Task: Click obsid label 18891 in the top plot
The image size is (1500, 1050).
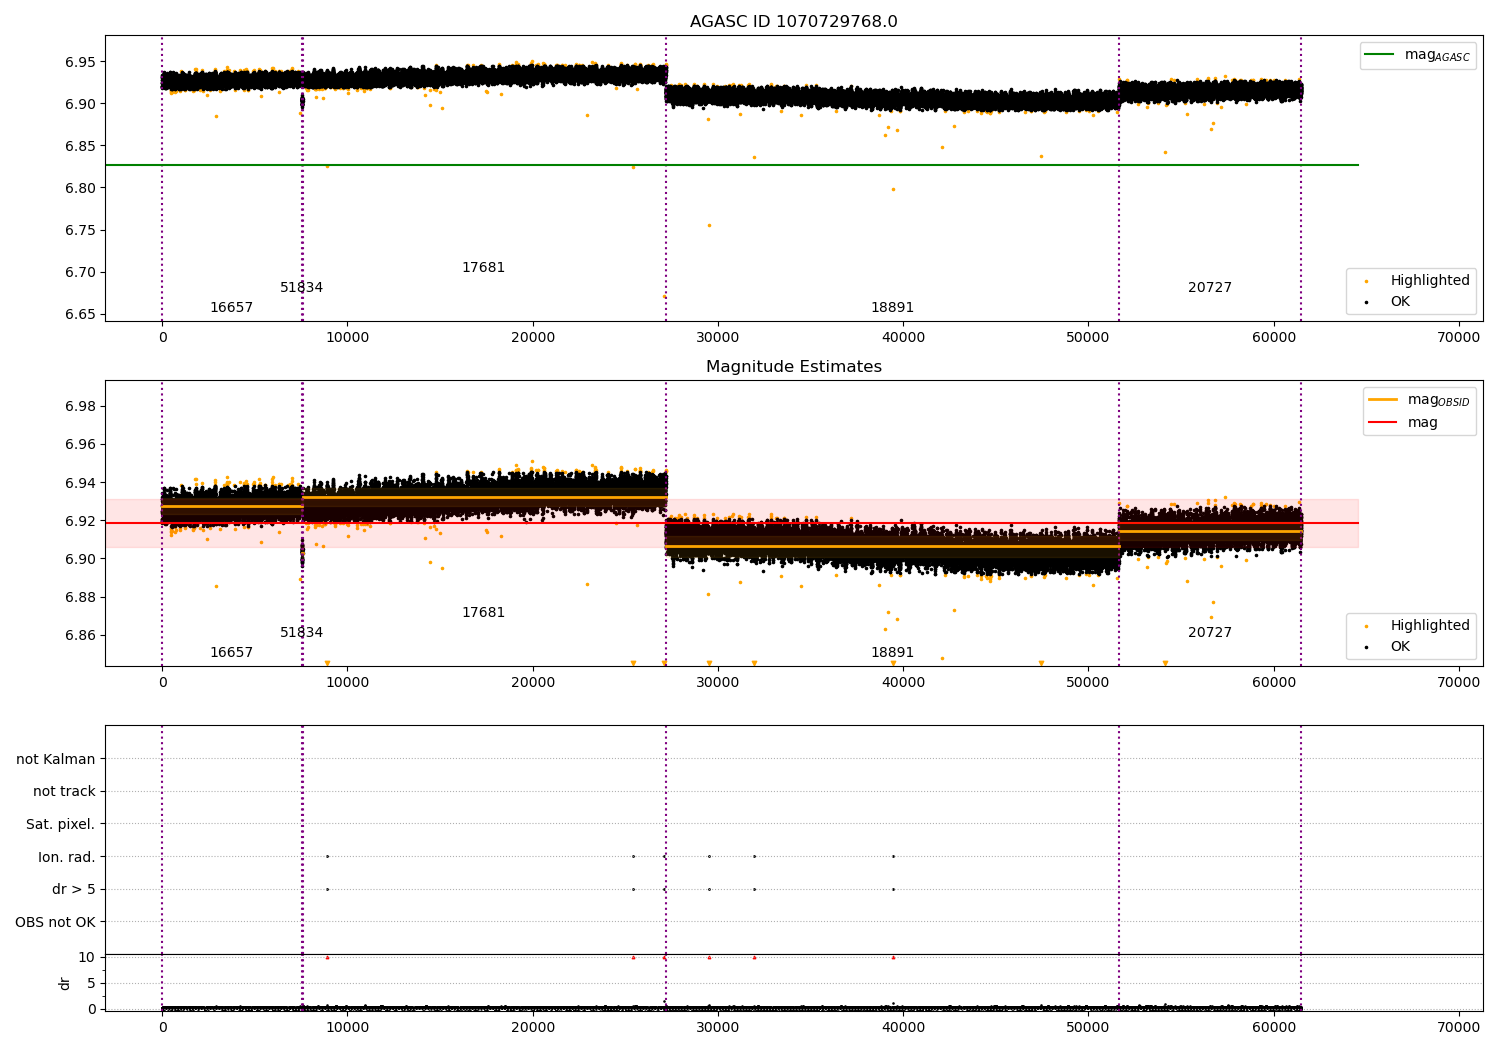Action: pos(892,308)
